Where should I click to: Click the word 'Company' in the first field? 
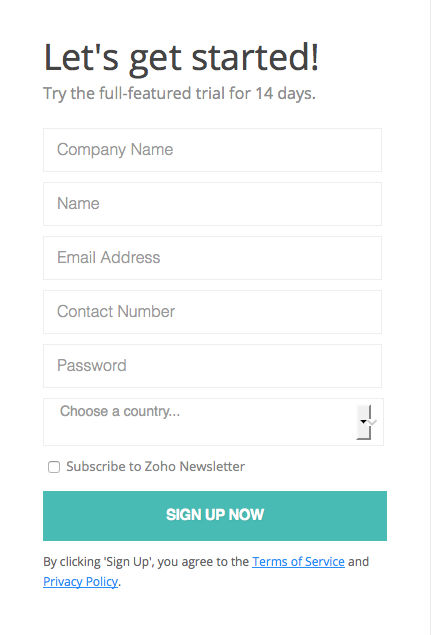(x=92, y=150)
